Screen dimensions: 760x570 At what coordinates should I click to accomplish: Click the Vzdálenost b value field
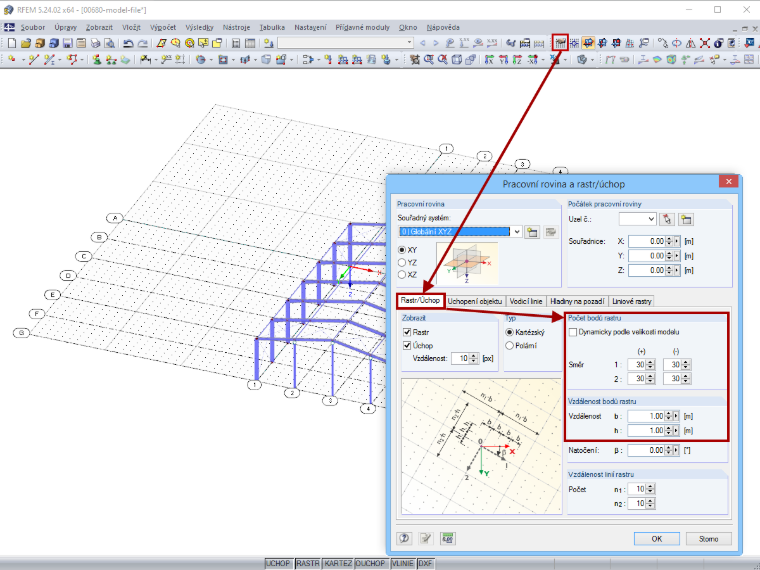pos(646,416)
